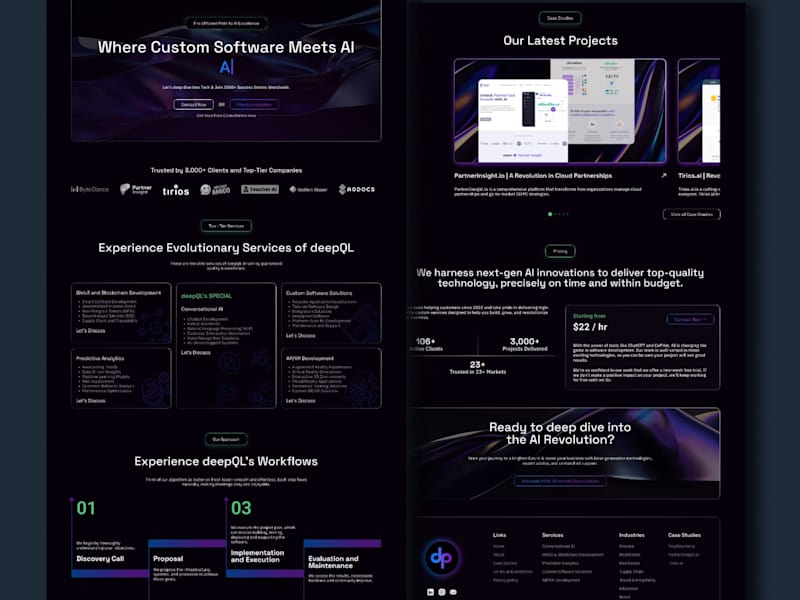The width and height of the screenshot is (800, 600).
Task: Open the partially visible Tirios.ai project thumbnail
Action: (x=698, y=111)
